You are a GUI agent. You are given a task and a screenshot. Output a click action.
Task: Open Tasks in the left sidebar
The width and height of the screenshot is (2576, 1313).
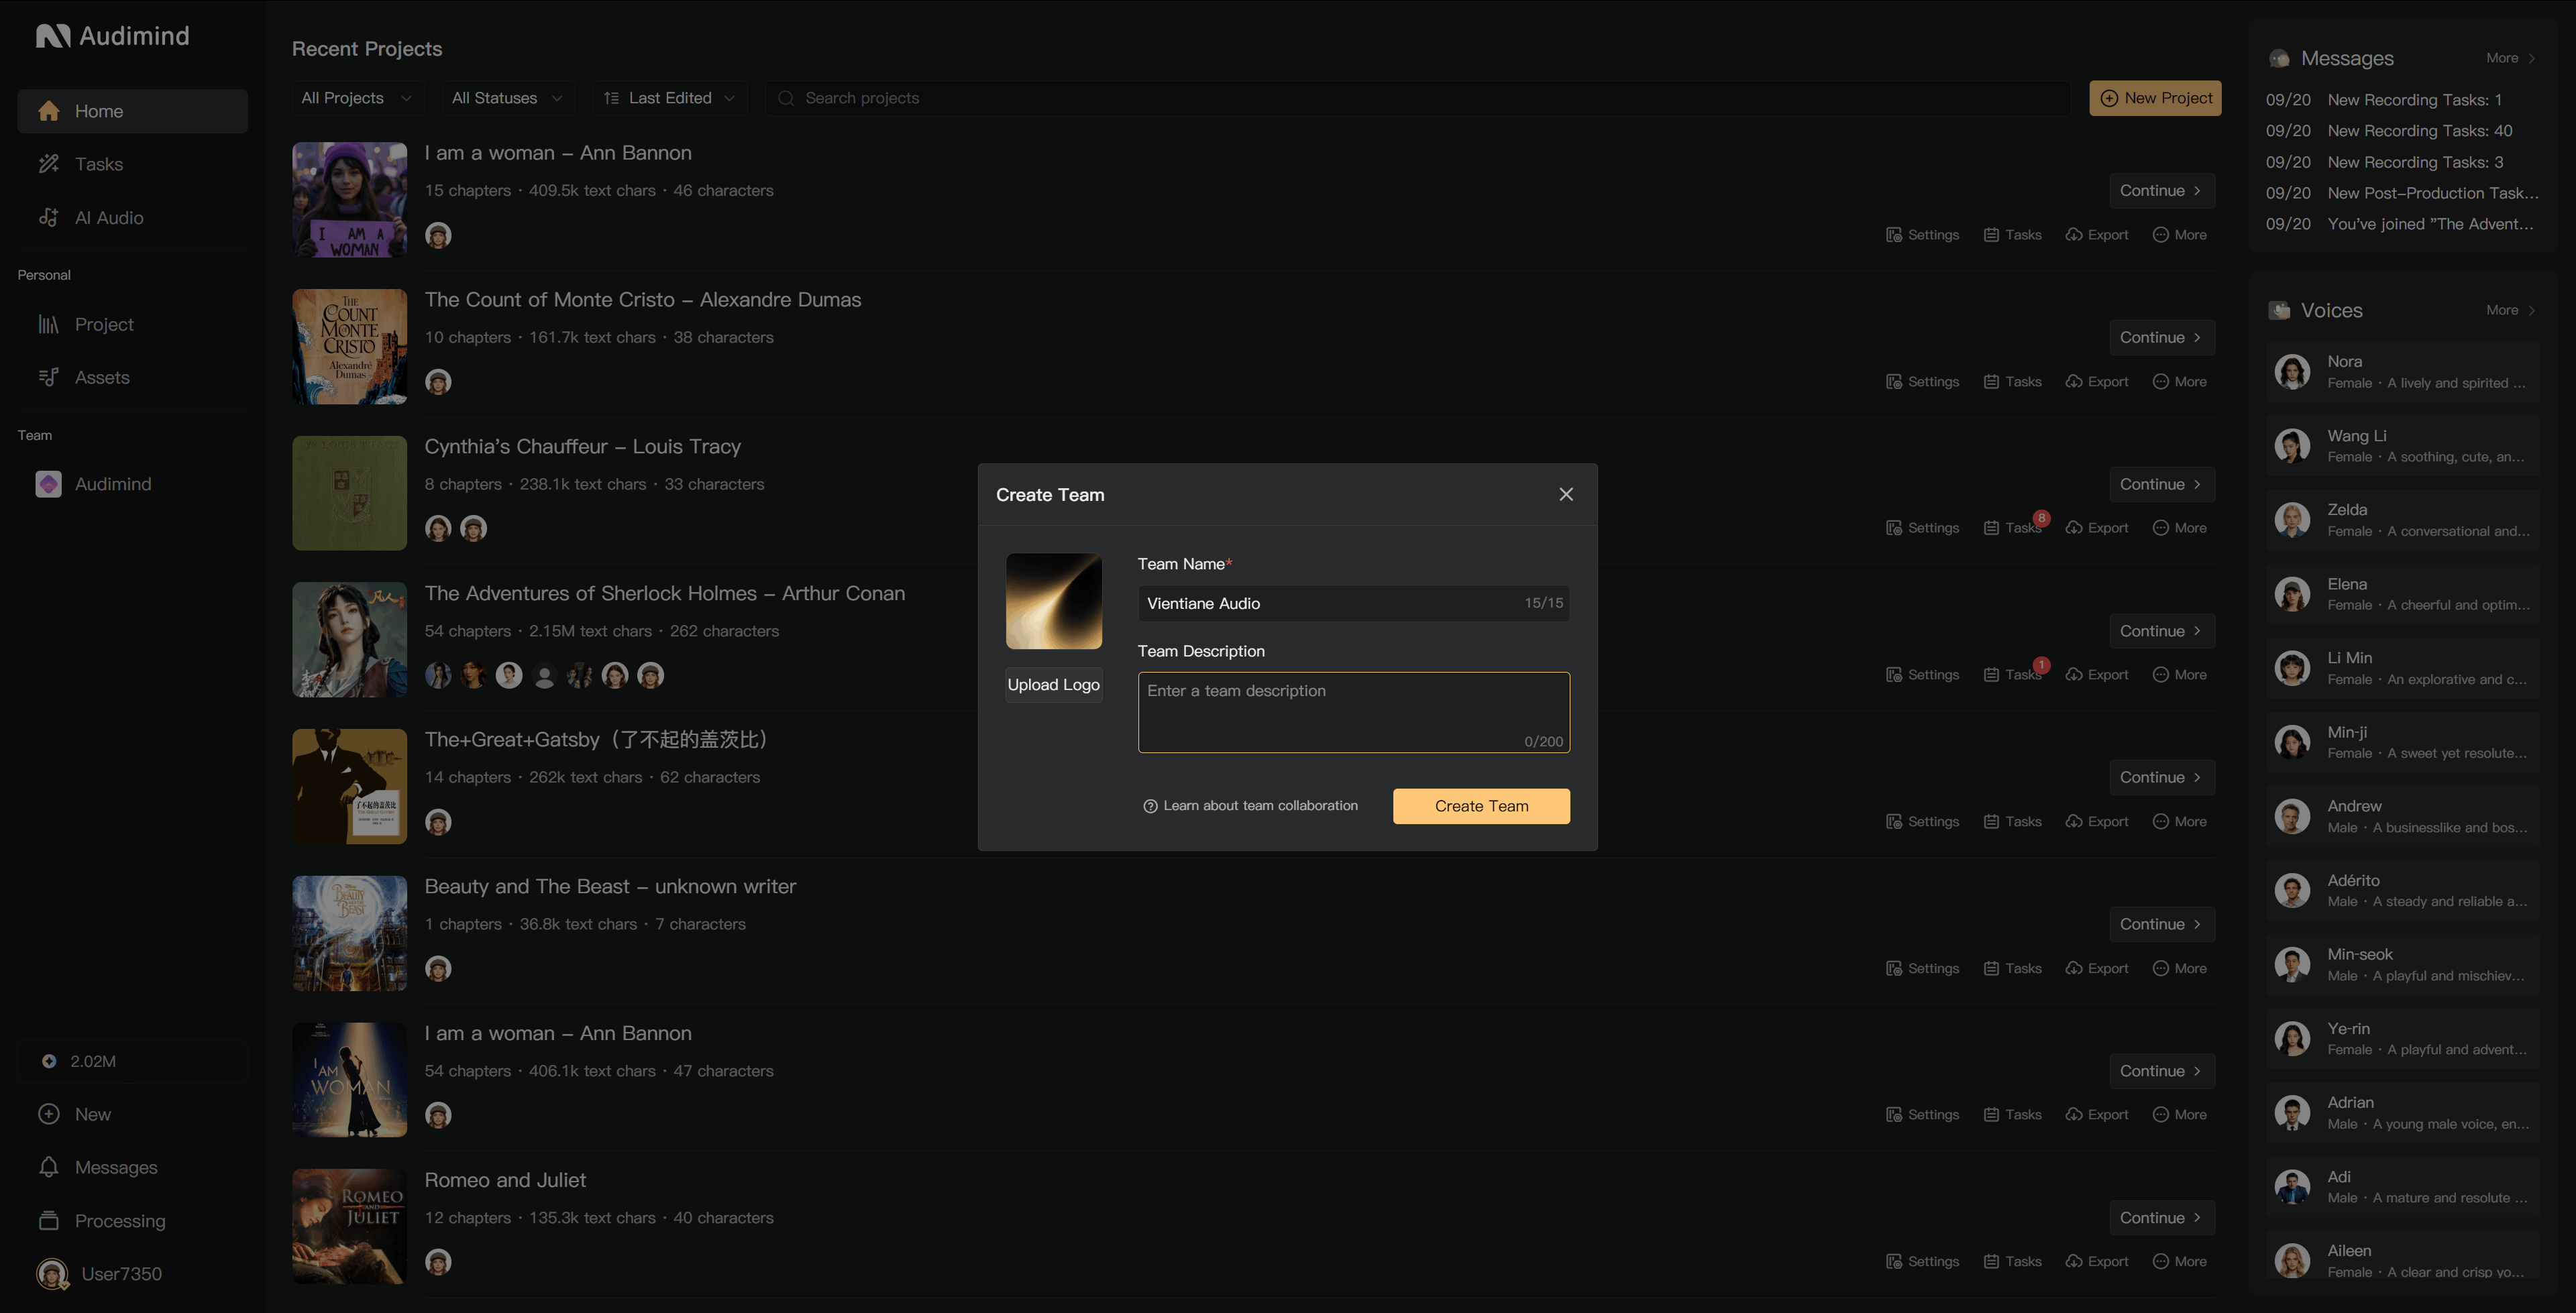pos(132,164)
